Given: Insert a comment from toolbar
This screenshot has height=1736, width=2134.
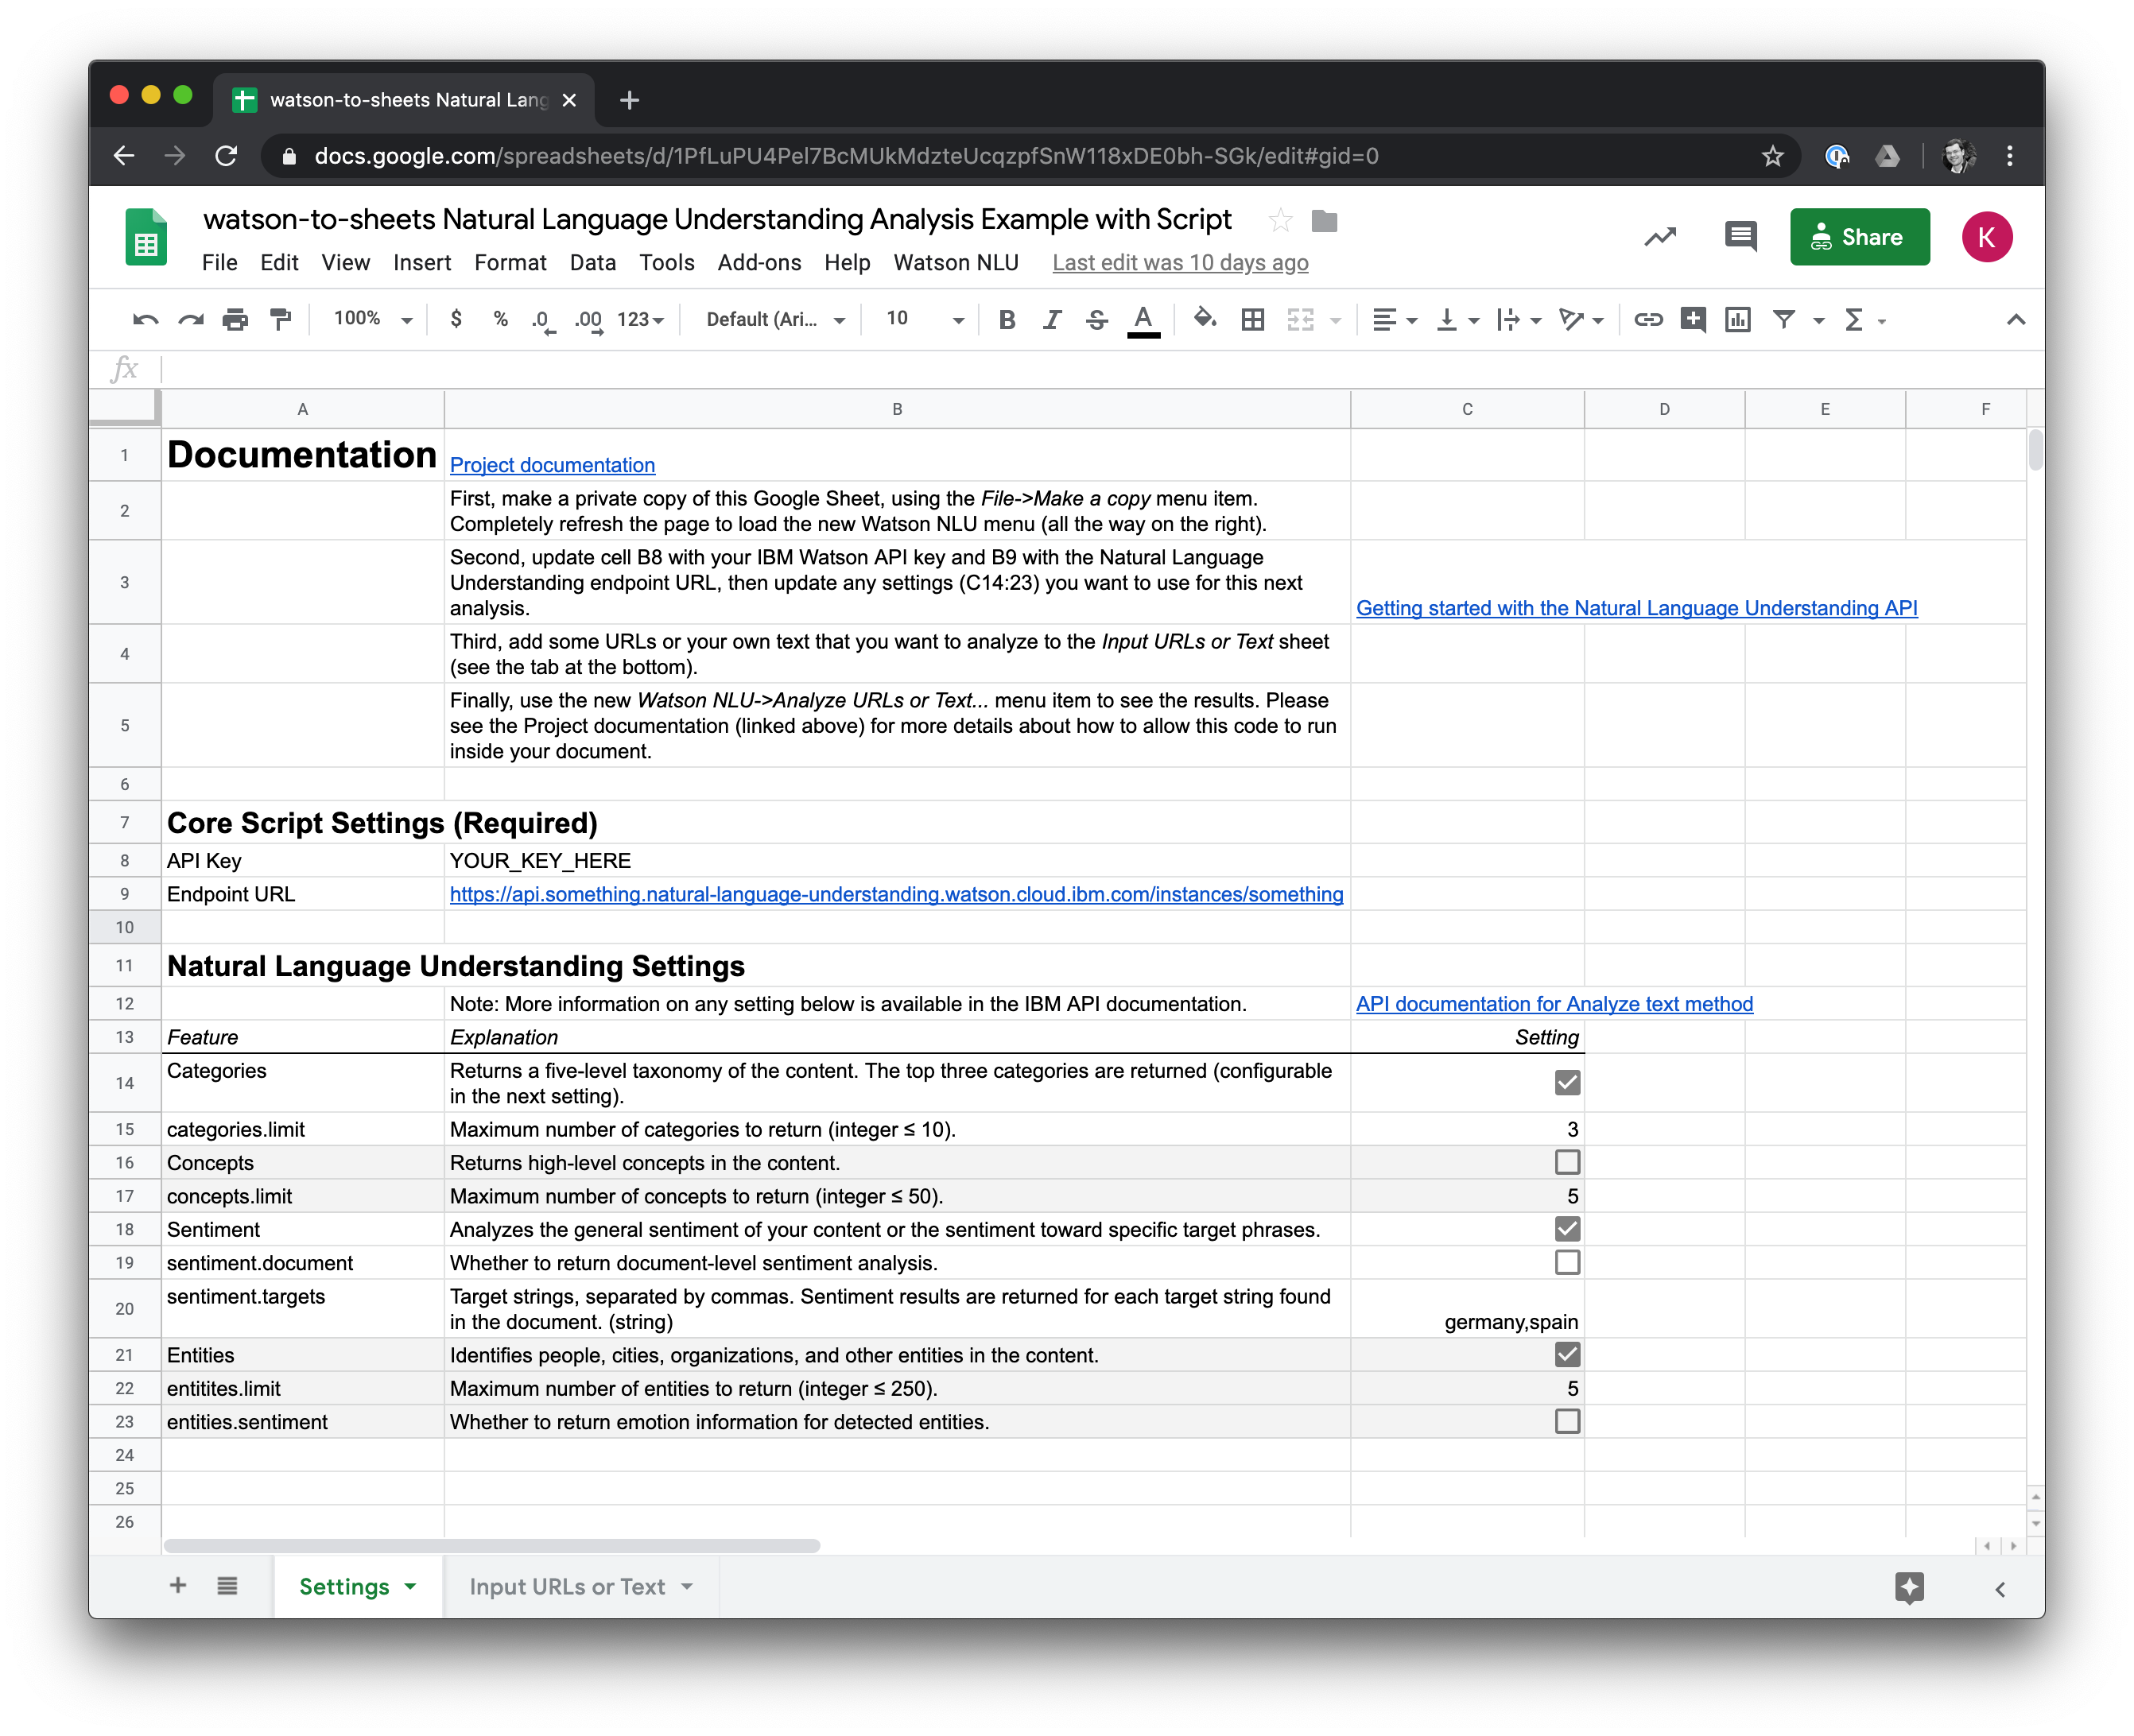Looking at the screenshot, I should click(1693, 320).
